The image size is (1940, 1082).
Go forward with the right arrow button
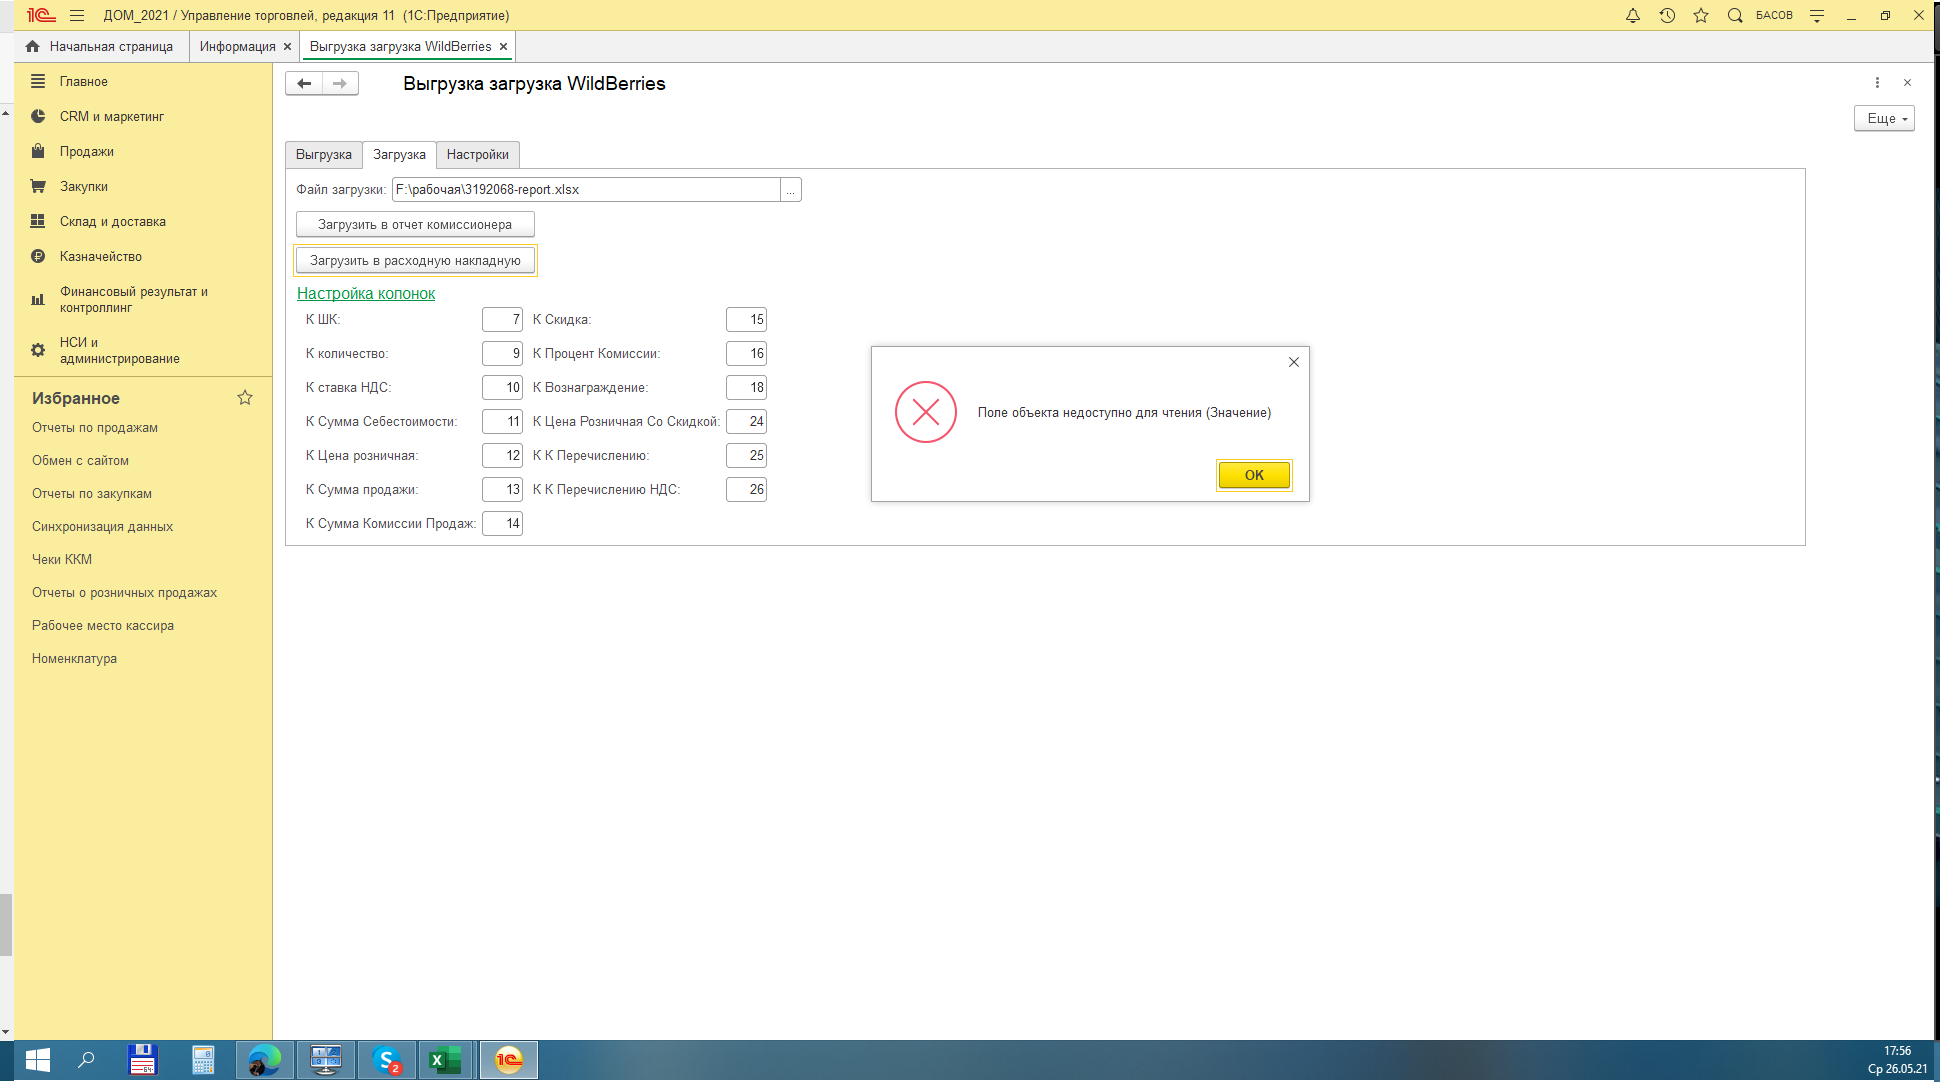tap(340, 84)
